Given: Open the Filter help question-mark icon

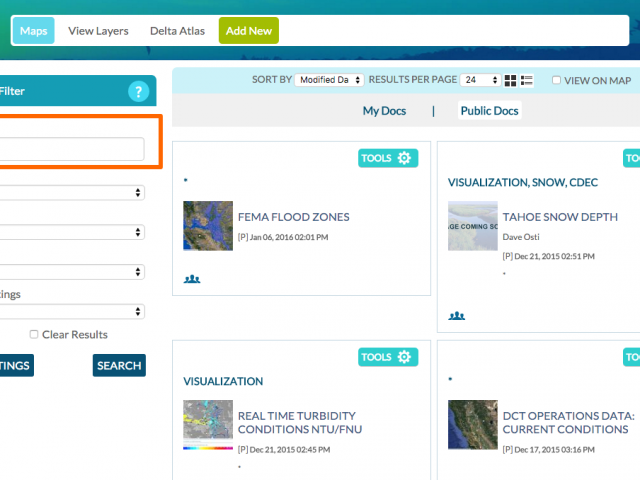Looking at the screenshot, I should click(x=138, y=91).
